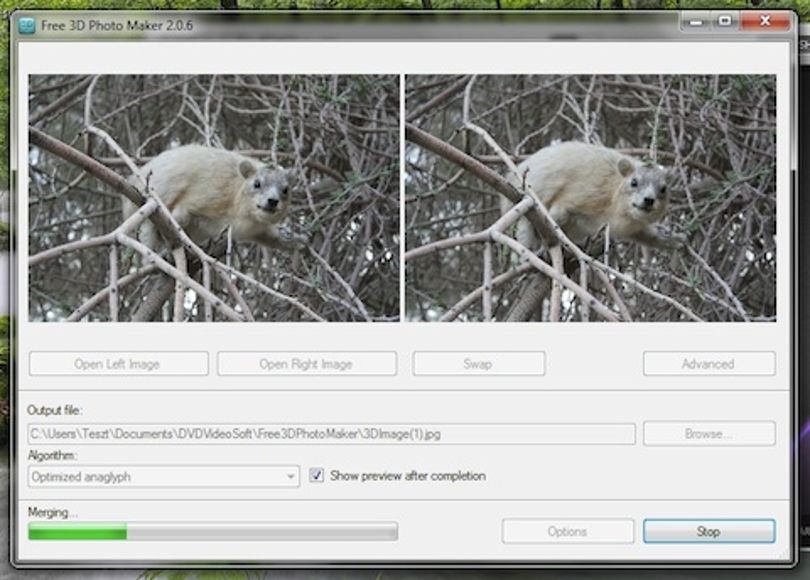Open the Options dialog
The image size is (810, 580).
coord(568,531)
